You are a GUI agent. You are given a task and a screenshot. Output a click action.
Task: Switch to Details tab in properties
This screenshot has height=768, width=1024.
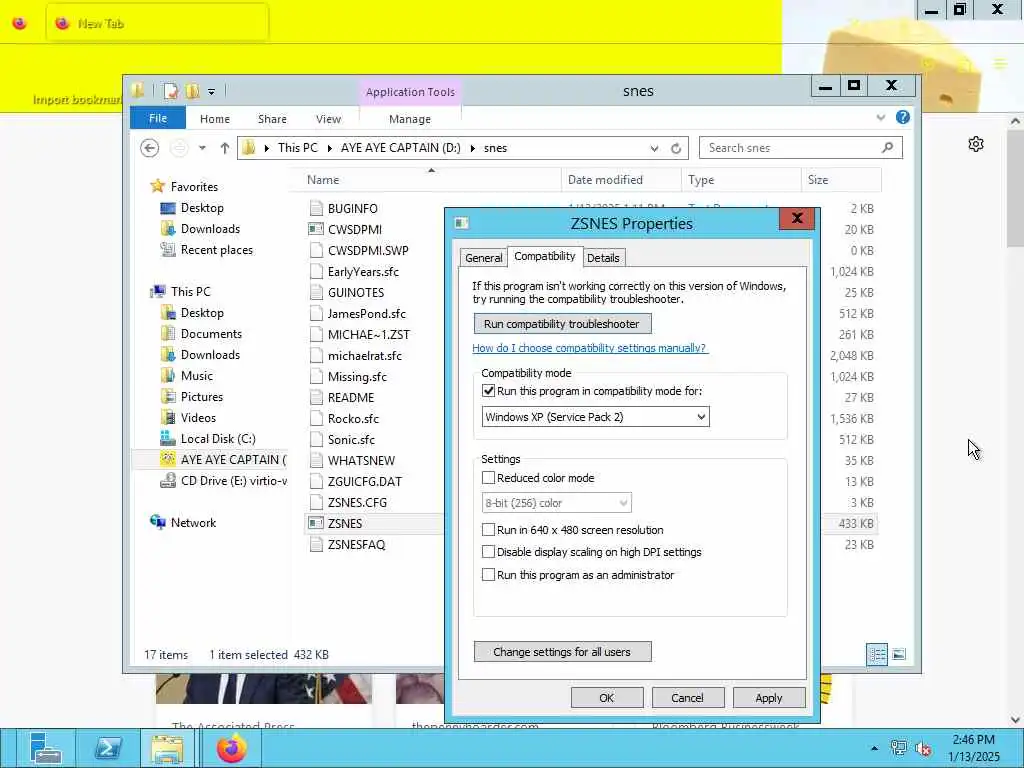[x=603, y=257]
